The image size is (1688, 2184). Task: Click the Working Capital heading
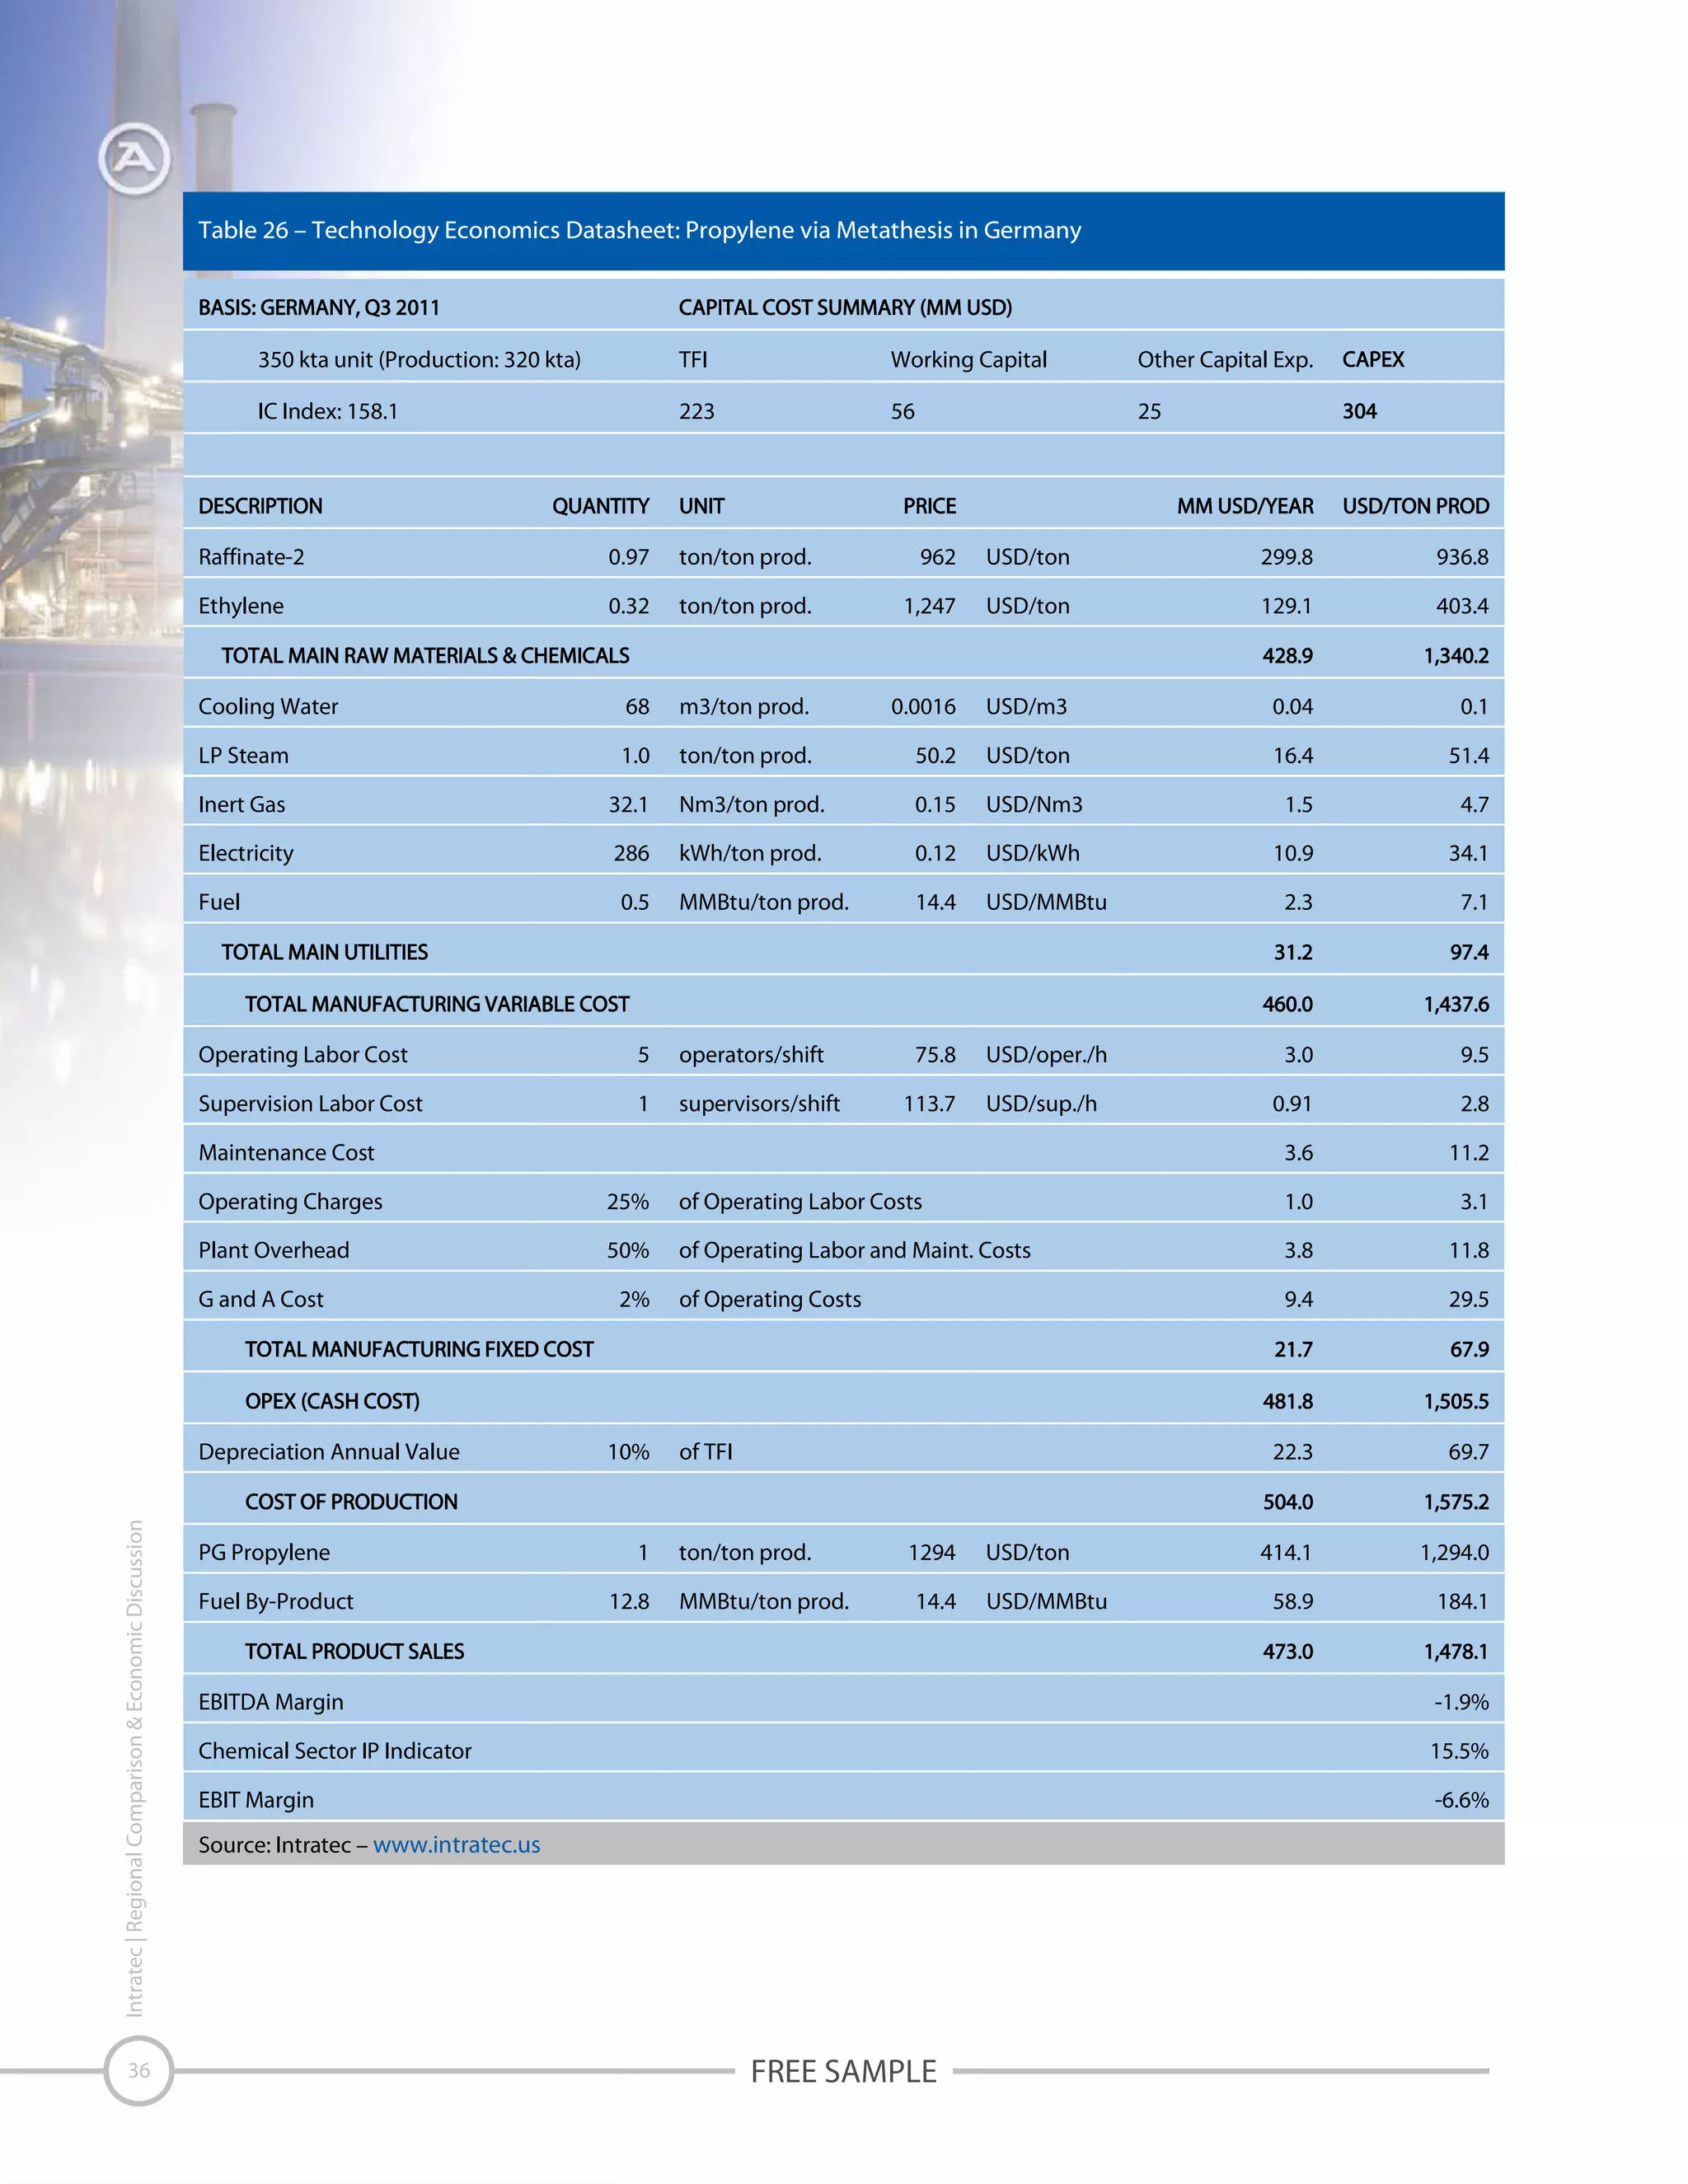(x=968, y=359)
